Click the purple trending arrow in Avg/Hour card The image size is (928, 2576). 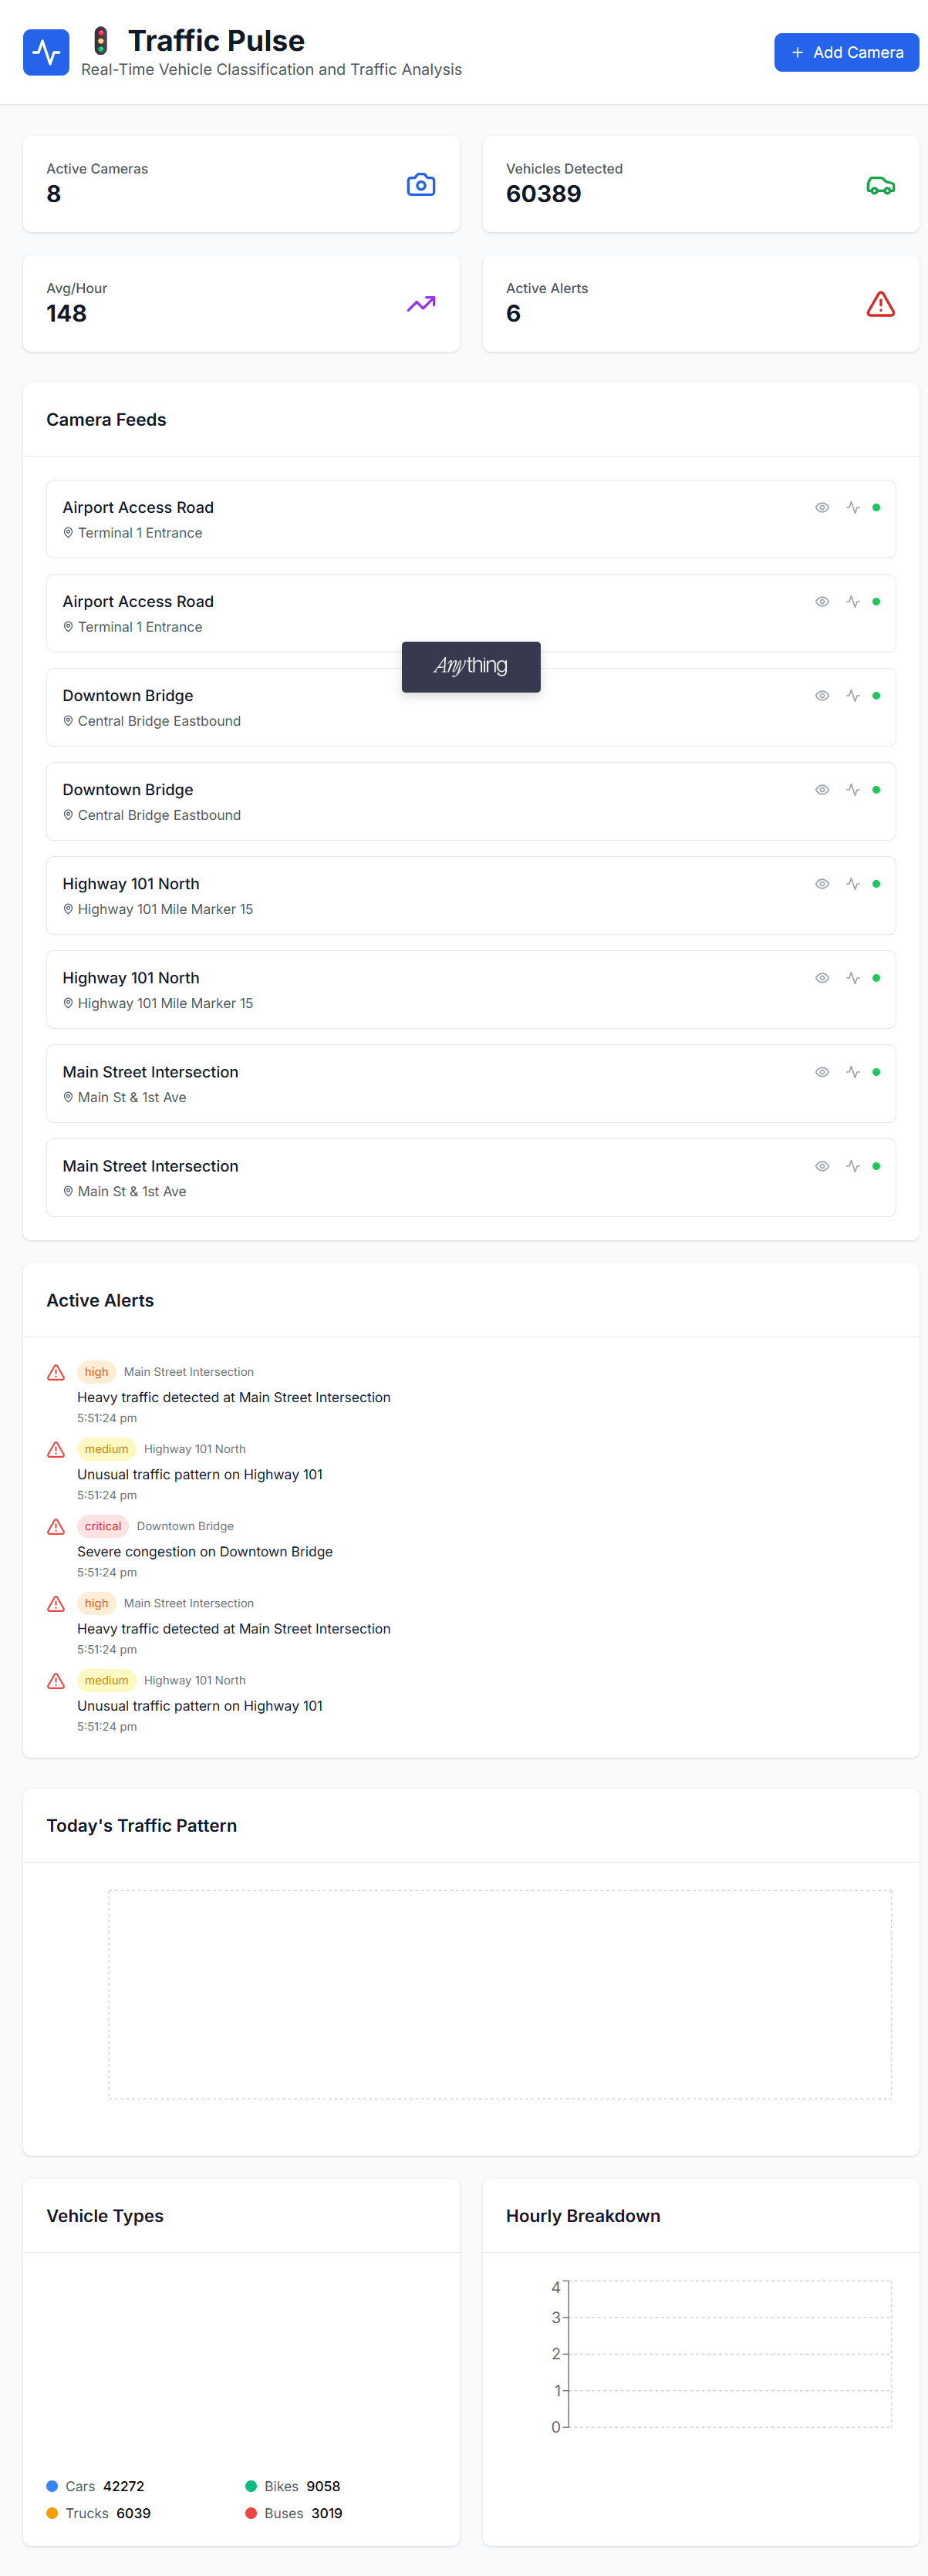(x=421, y=304)
